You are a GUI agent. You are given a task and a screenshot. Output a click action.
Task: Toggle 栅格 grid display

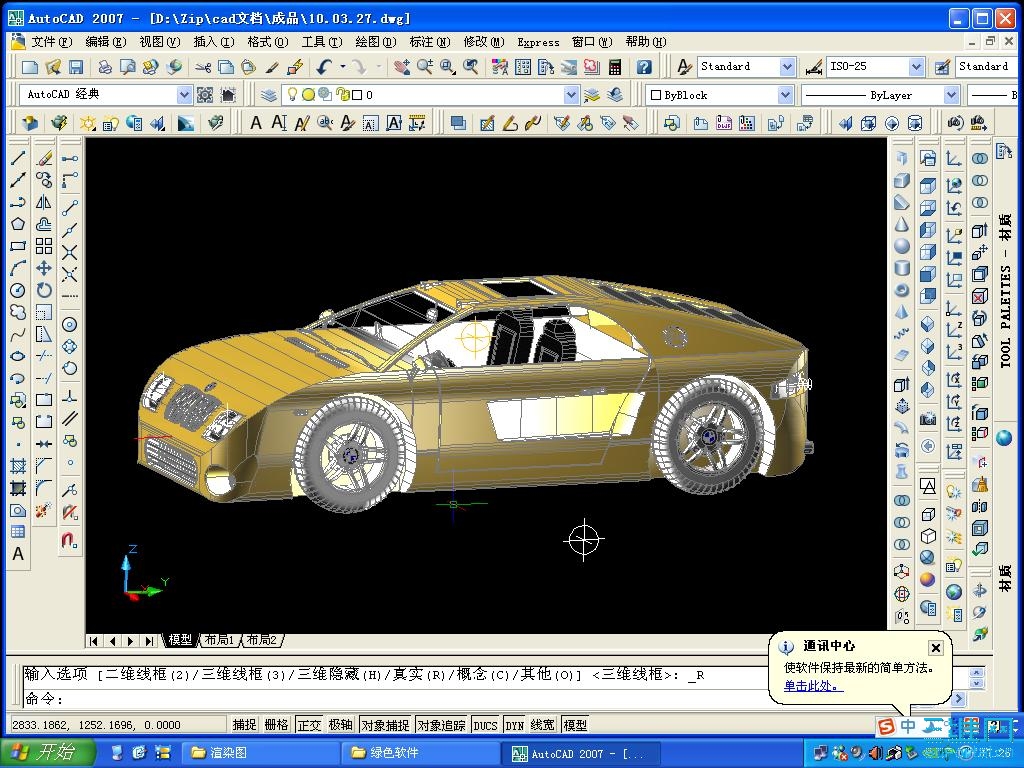click(276, 724)
